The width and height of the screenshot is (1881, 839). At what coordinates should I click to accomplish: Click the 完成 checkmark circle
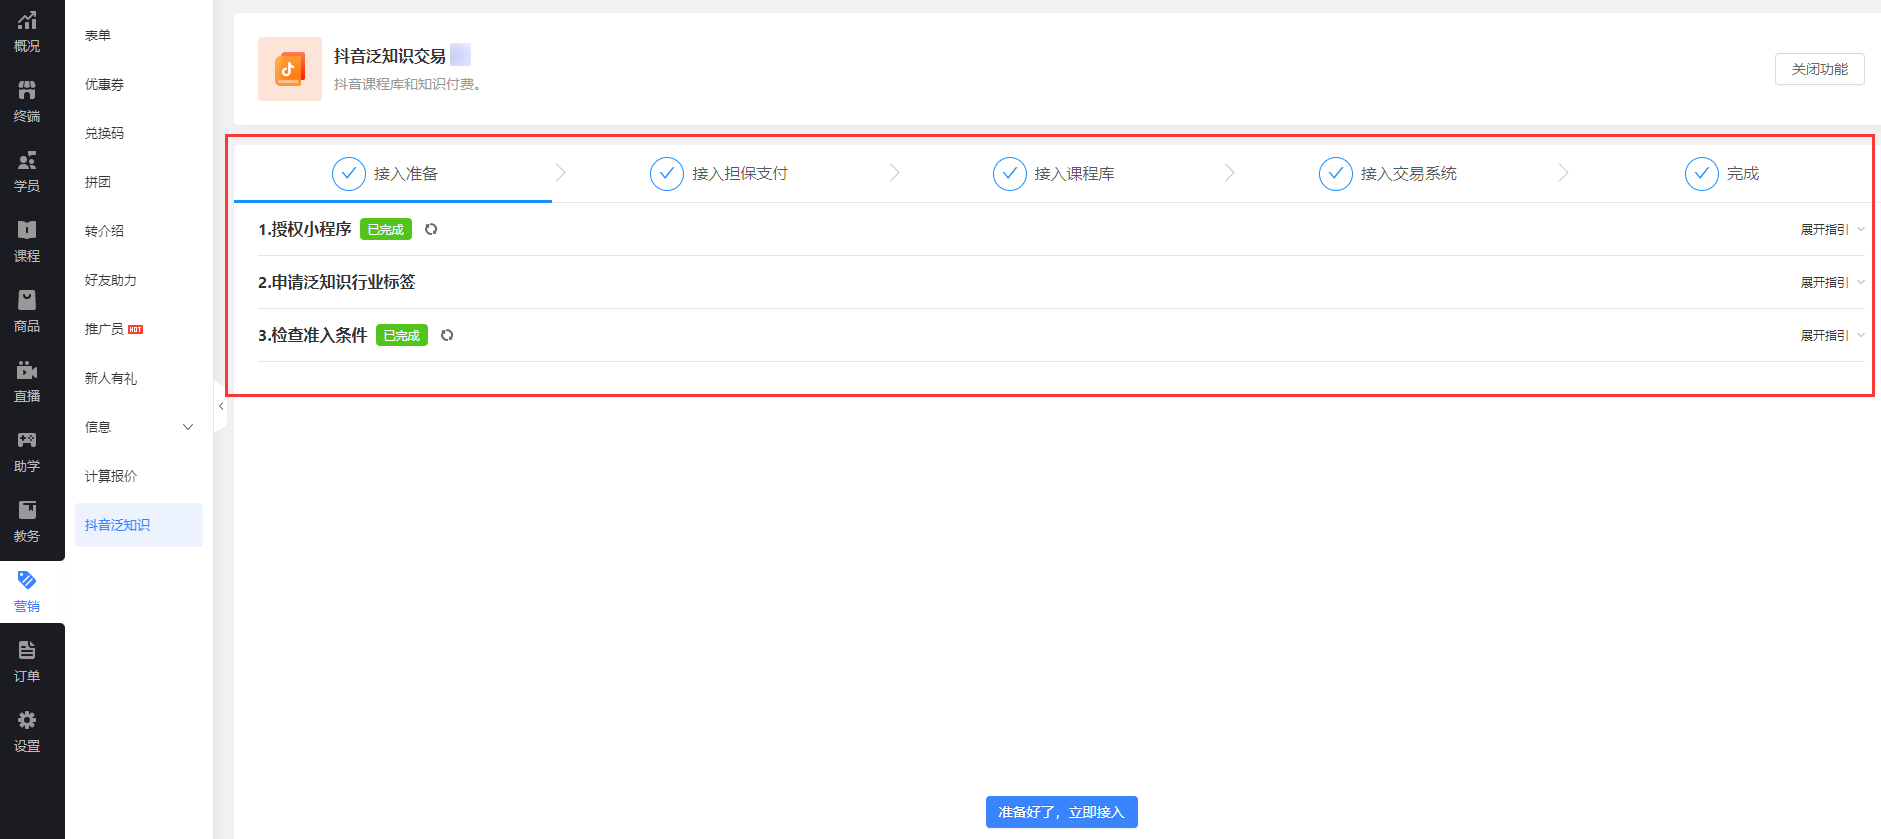pos(1702,173)
